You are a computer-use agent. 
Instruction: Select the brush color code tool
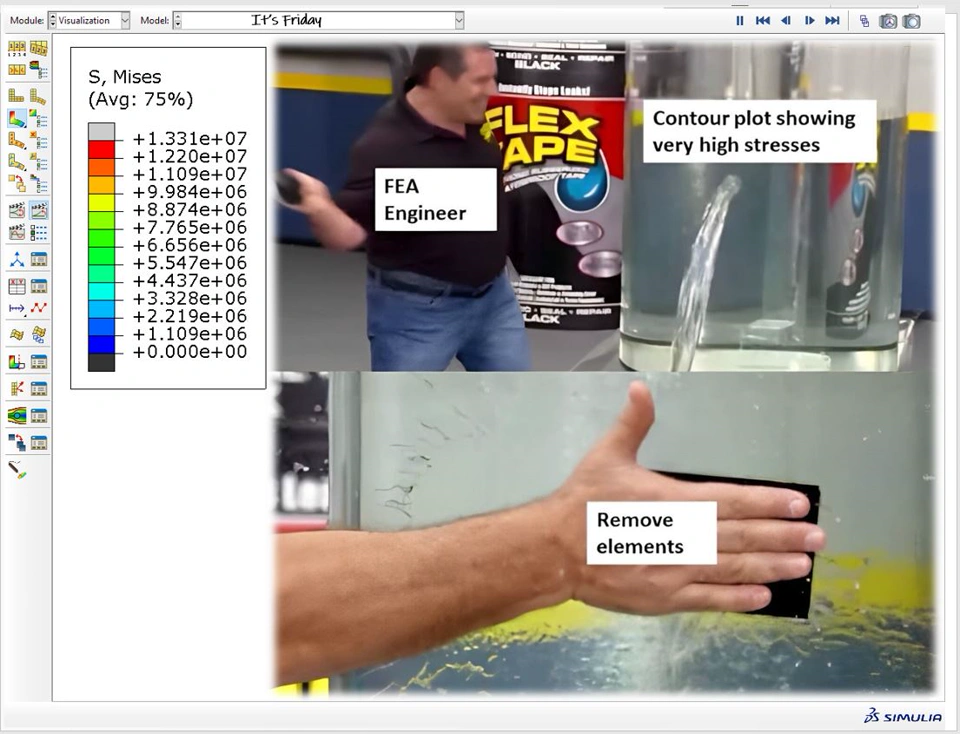17,470
